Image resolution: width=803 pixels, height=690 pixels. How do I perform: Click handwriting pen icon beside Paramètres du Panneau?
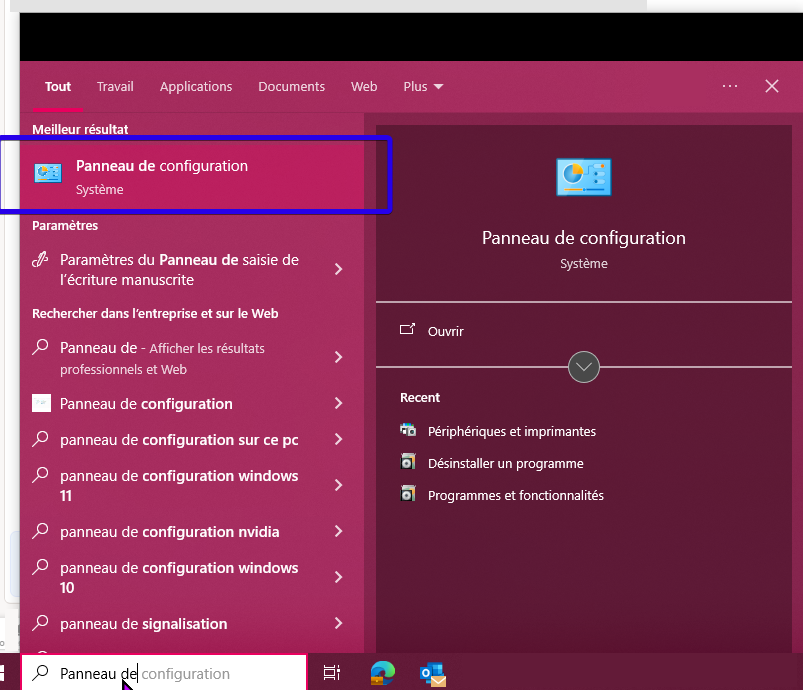[40, 260]
